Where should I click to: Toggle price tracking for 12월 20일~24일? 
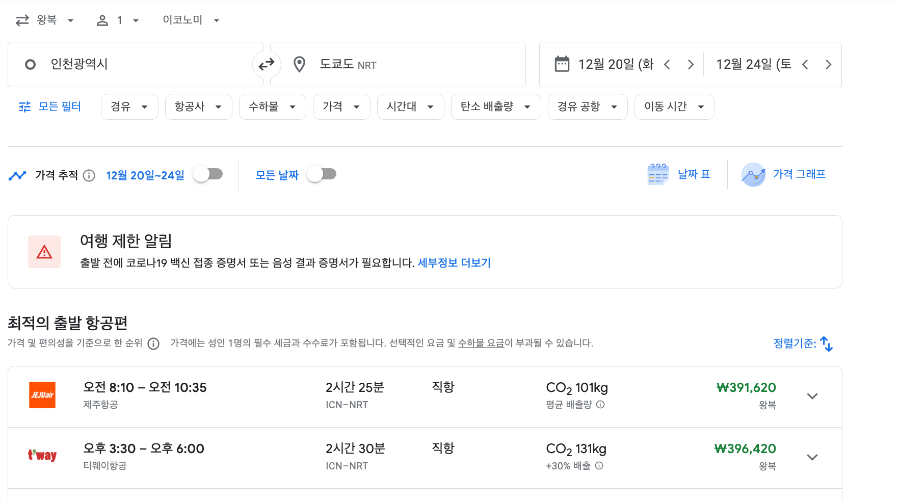tap(208, 174)
